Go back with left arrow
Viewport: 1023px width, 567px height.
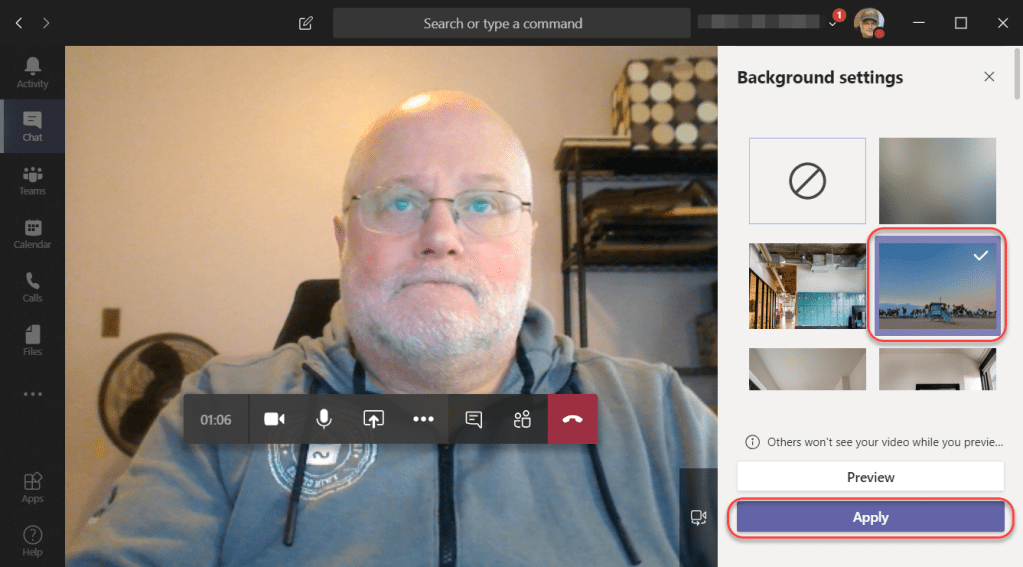coord(19,23)
